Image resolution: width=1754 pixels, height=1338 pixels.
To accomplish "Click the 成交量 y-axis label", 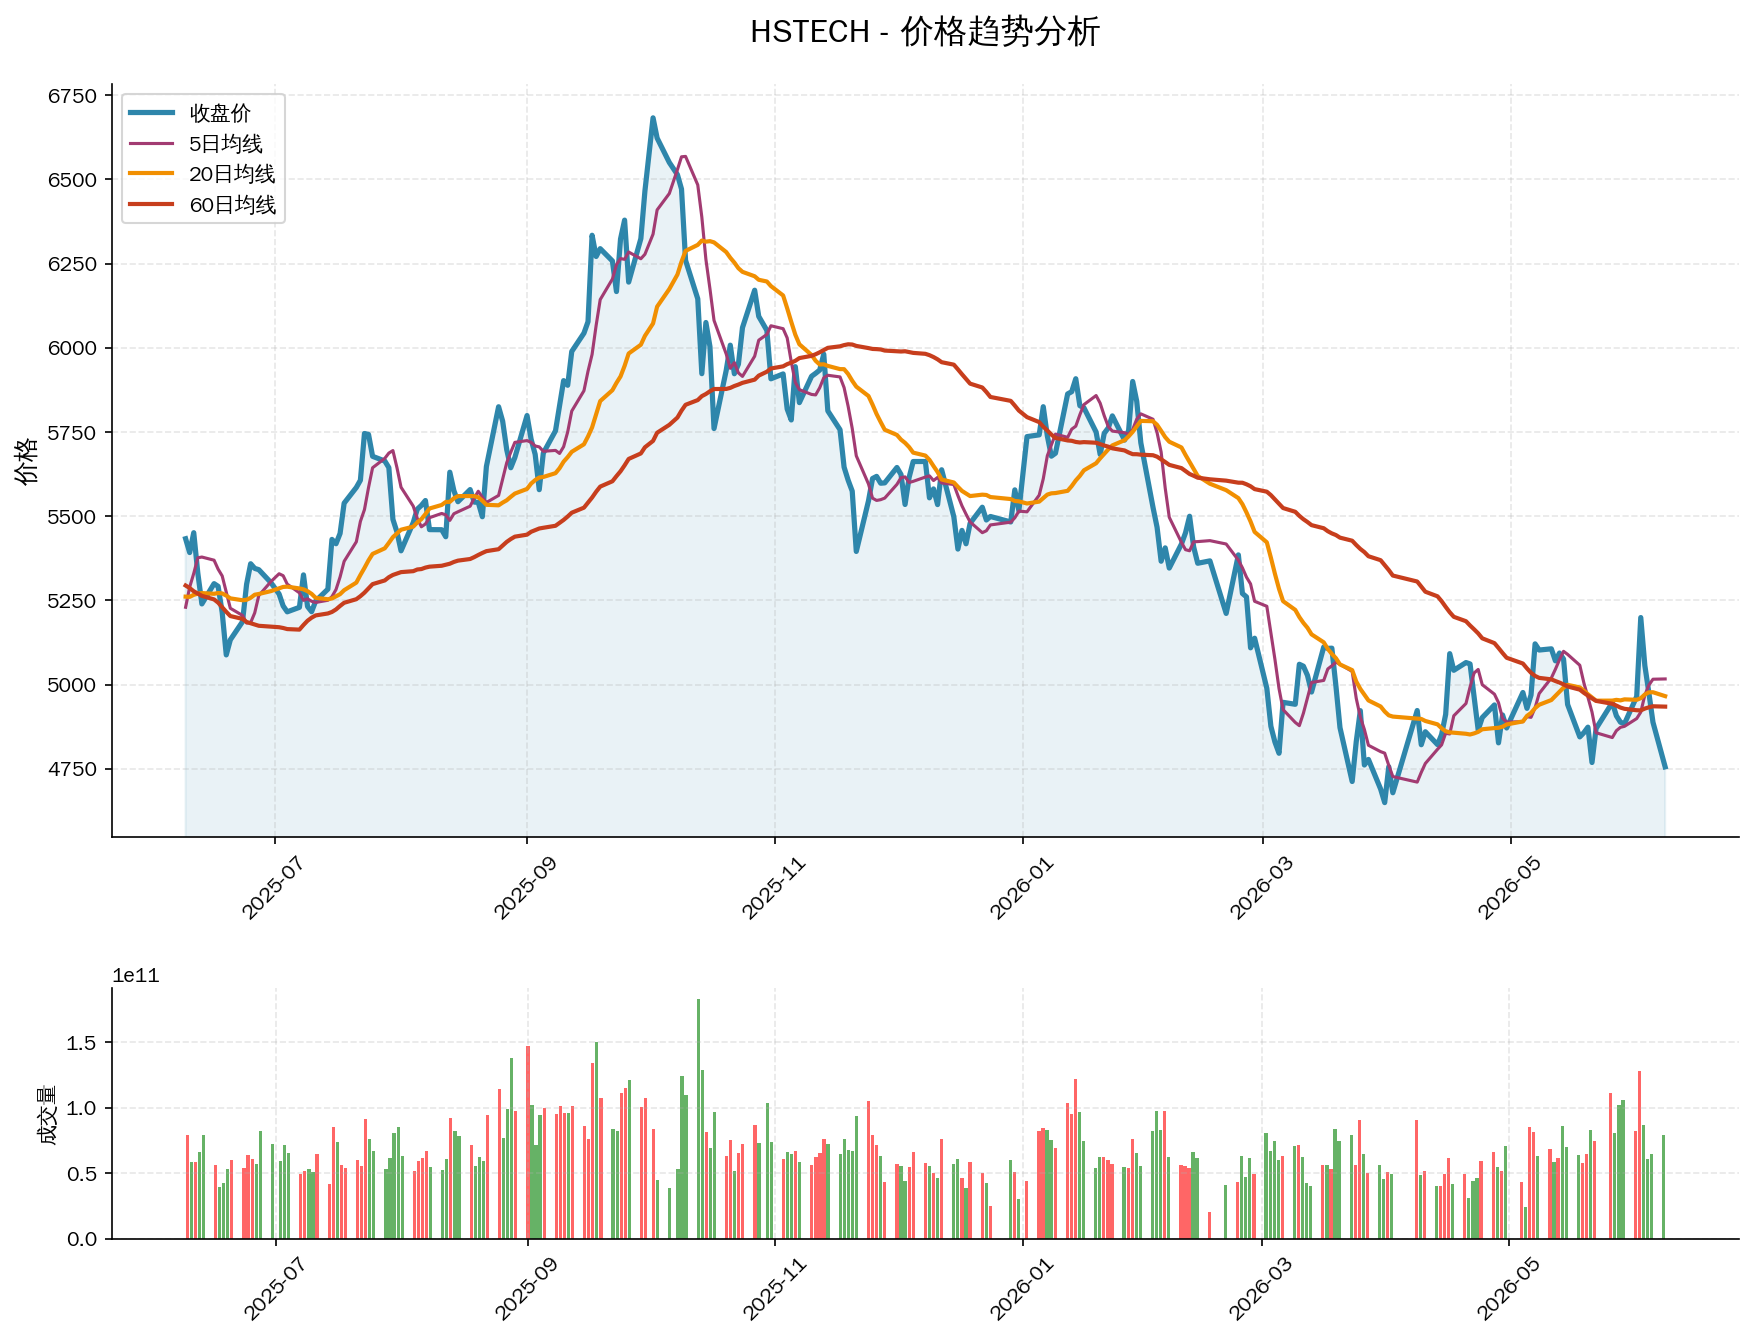I will (x=46, y=1114).
